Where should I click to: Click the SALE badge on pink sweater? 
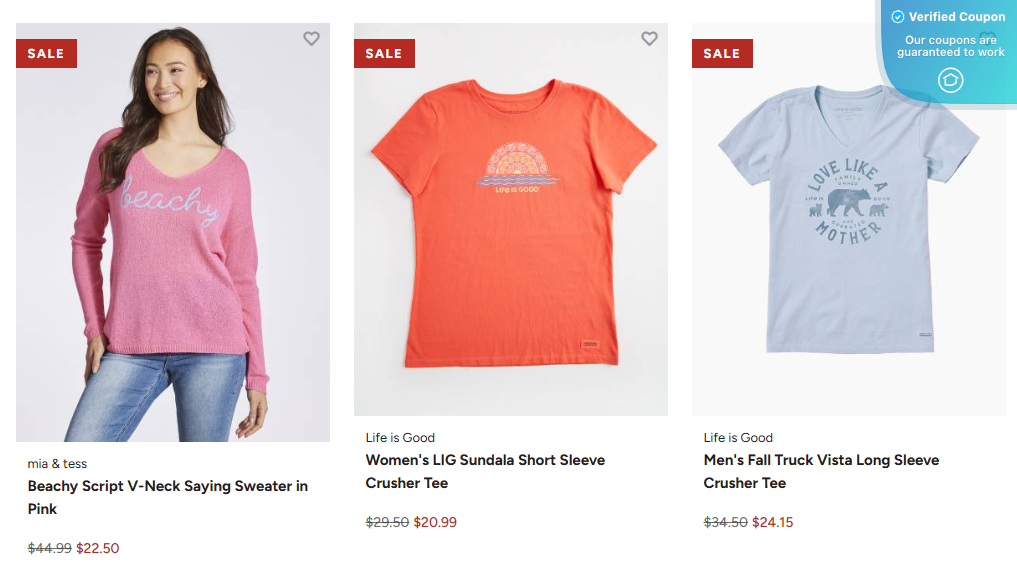(x=46, y=54)
